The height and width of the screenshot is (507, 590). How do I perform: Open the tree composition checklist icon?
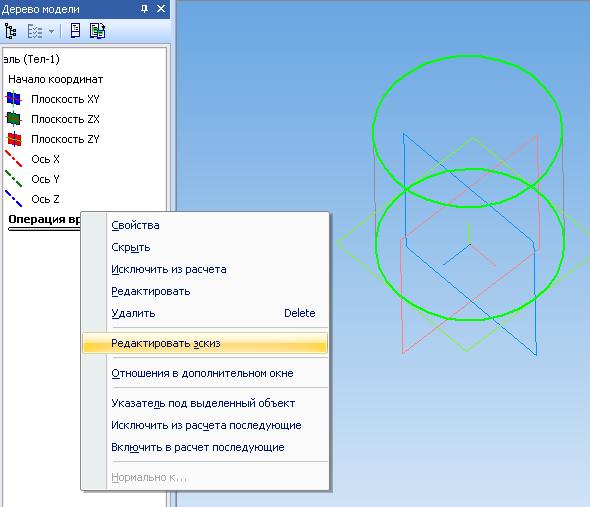coord(35,31)
